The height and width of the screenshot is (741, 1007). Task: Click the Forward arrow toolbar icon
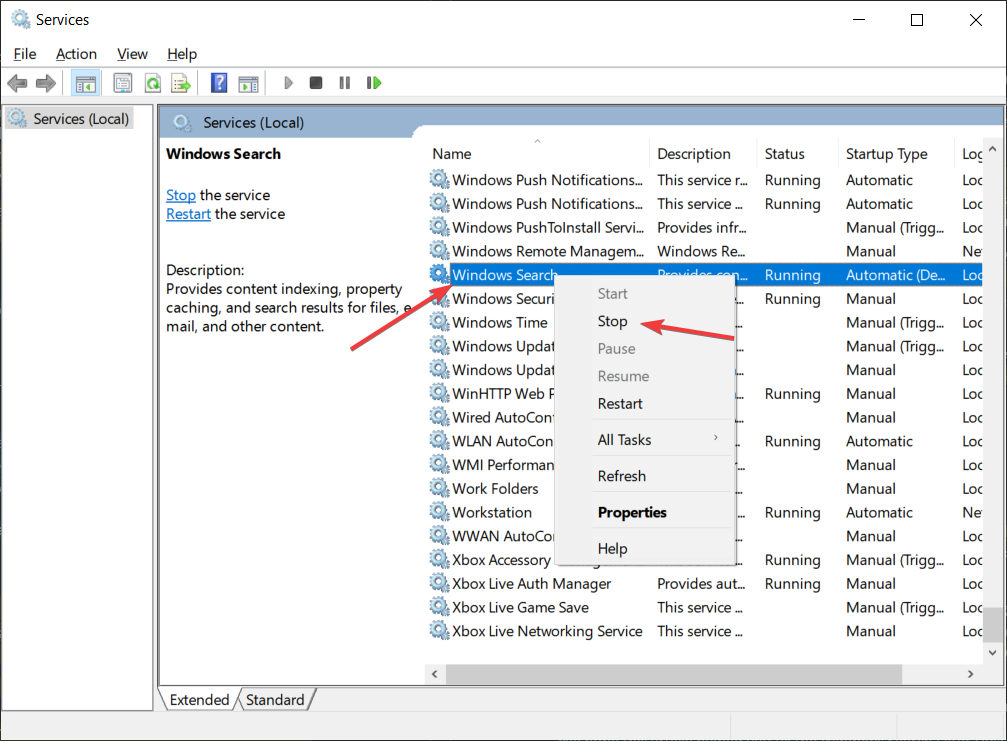pyautogui.click(x=46, y=83)
